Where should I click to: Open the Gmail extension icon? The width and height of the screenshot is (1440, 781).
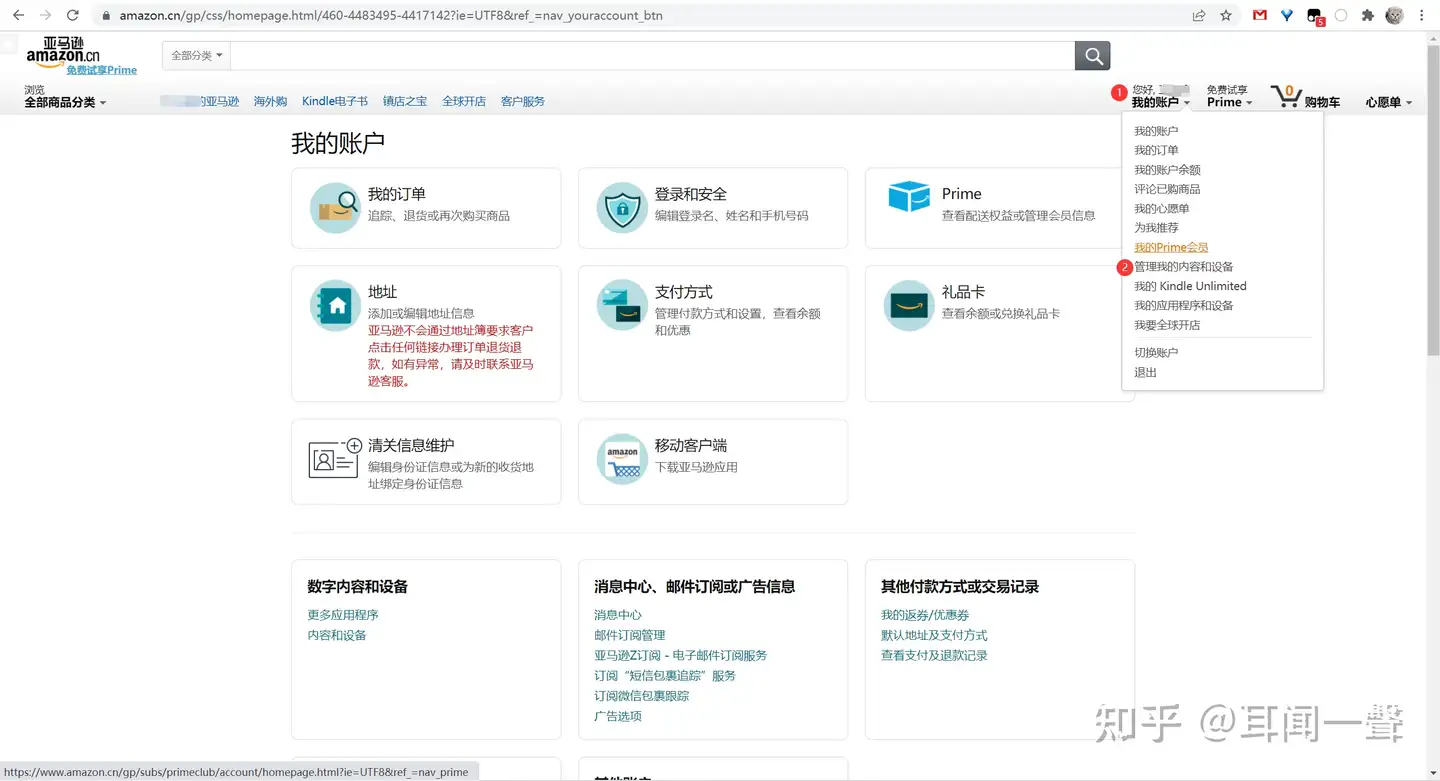point(1260,15)
